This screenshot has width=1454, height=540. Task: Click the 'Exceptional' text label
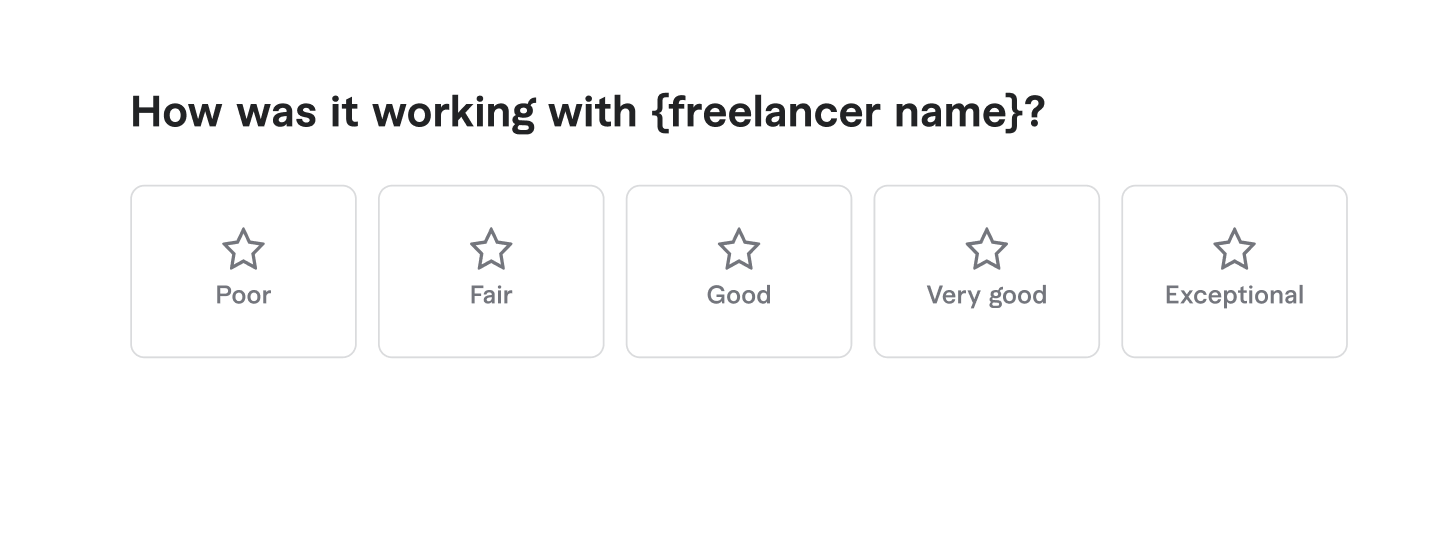[1234, 295]
